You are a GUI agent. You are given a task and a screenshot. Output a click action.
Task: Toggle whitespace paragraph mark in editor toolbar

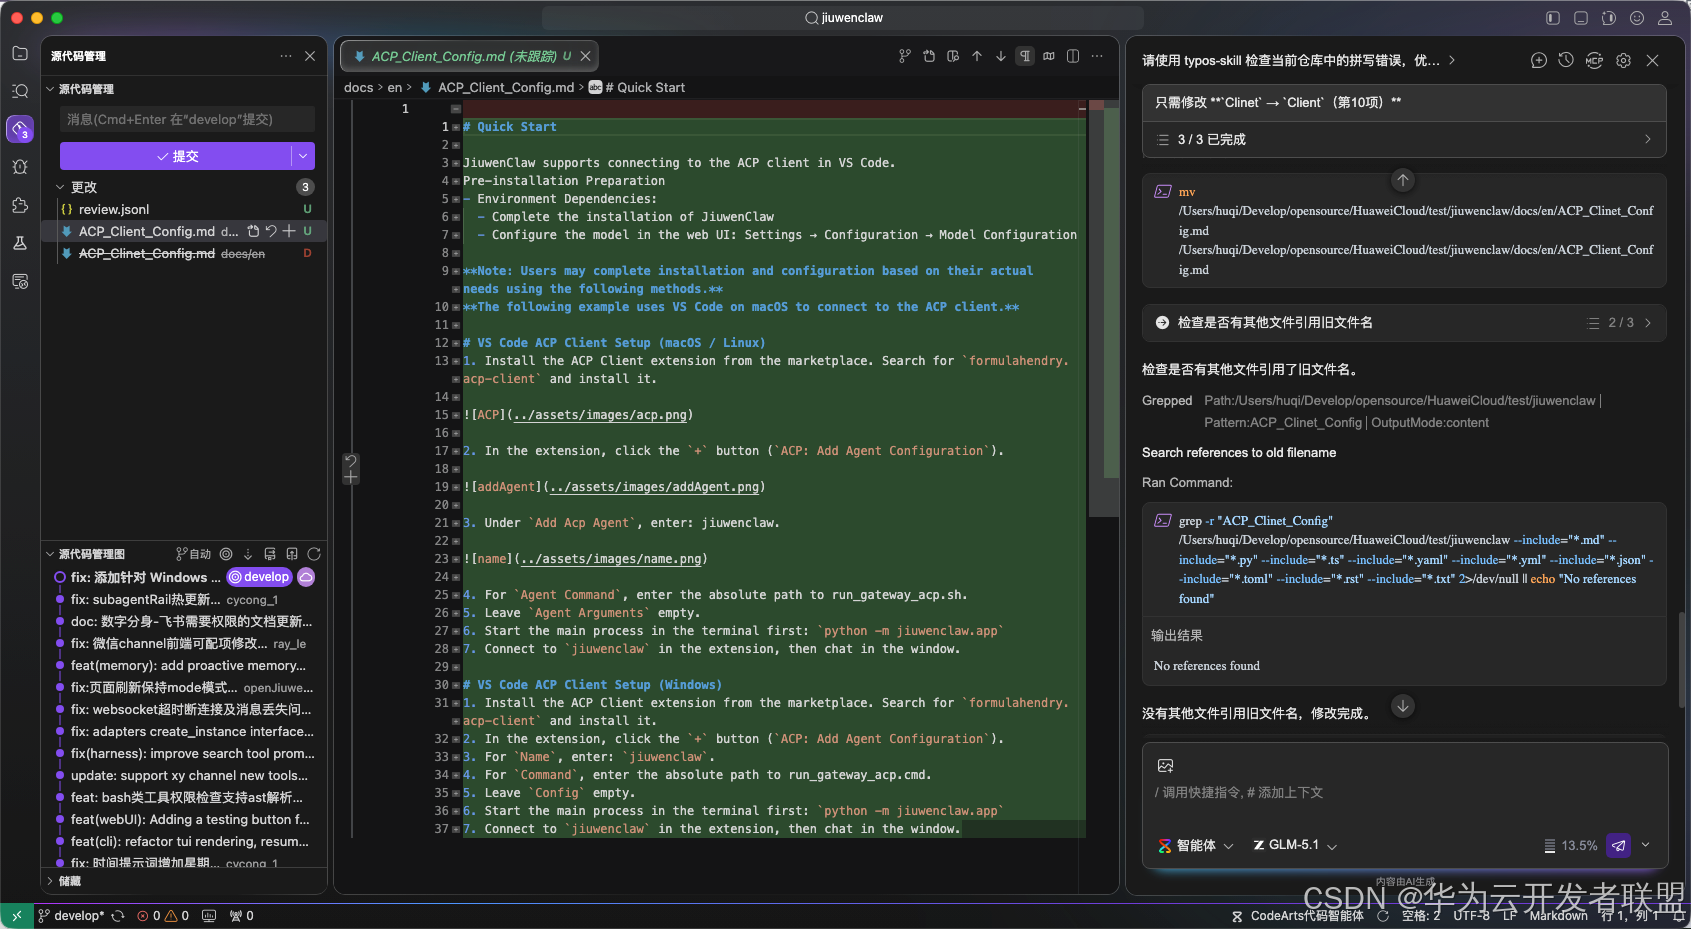(x=1025, y=56)
